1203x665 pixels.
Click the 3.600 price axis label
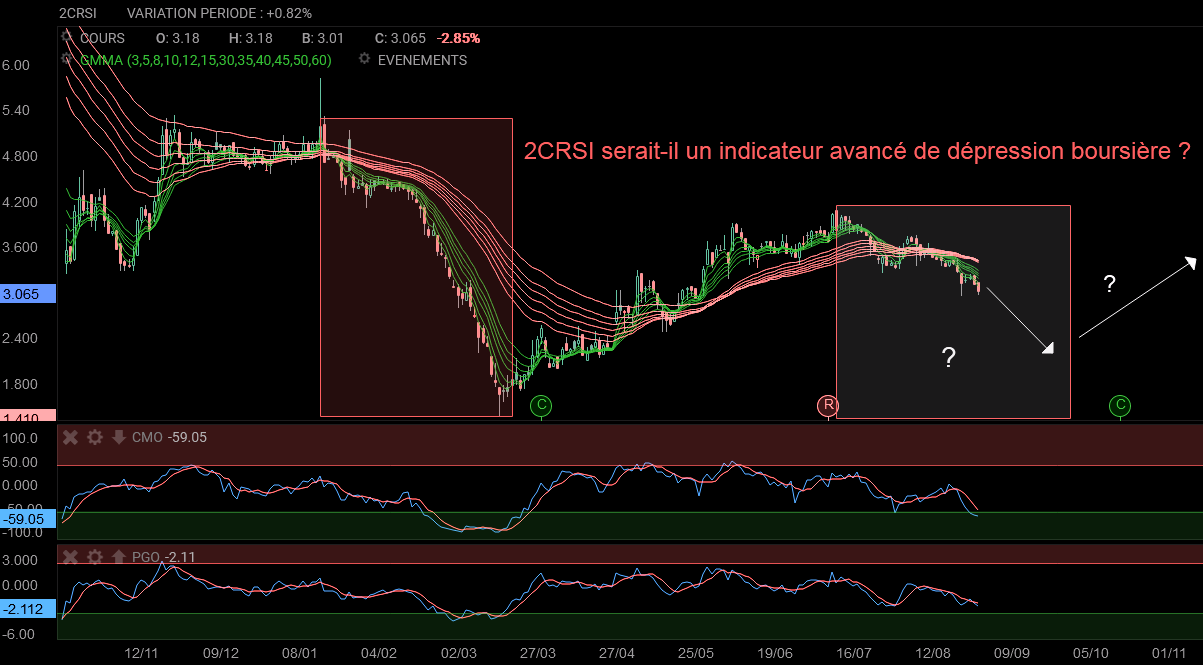coord(21,248)
